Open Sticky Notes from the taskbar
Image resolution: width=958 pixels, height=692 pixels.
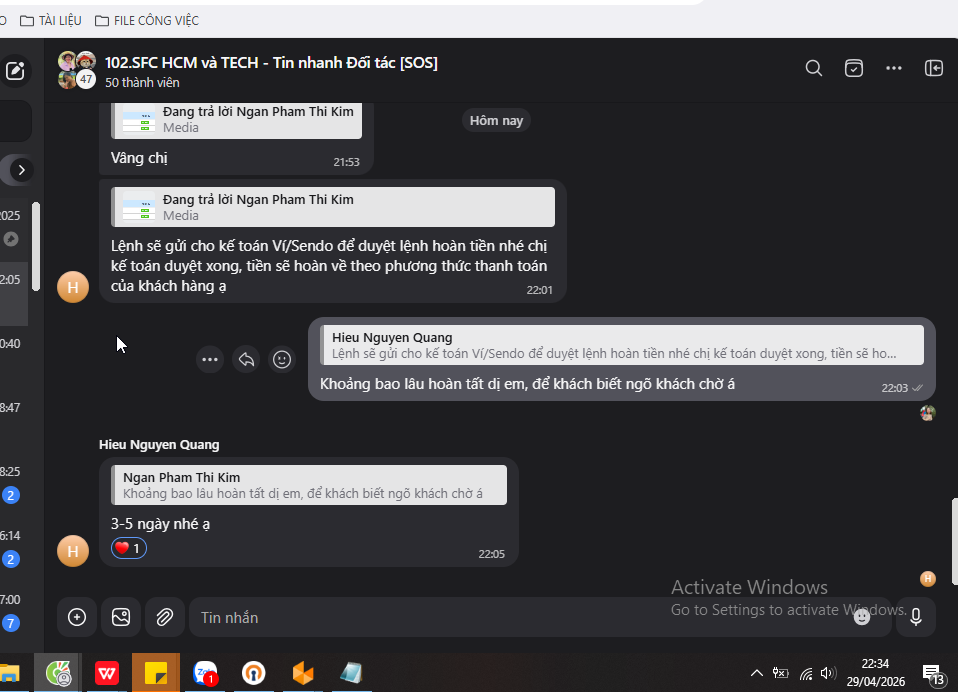(156, 673)
